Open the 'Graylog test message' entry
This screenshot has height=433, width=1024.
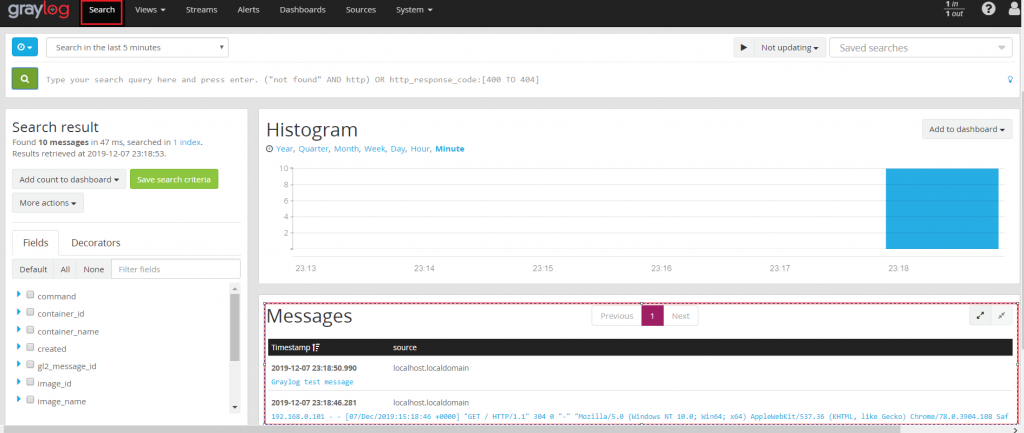312,381
